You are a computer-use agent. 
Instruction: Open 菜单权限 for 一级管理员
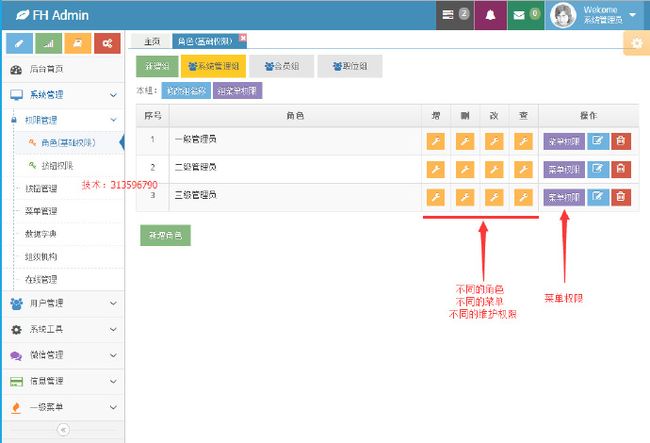(564, 141)
